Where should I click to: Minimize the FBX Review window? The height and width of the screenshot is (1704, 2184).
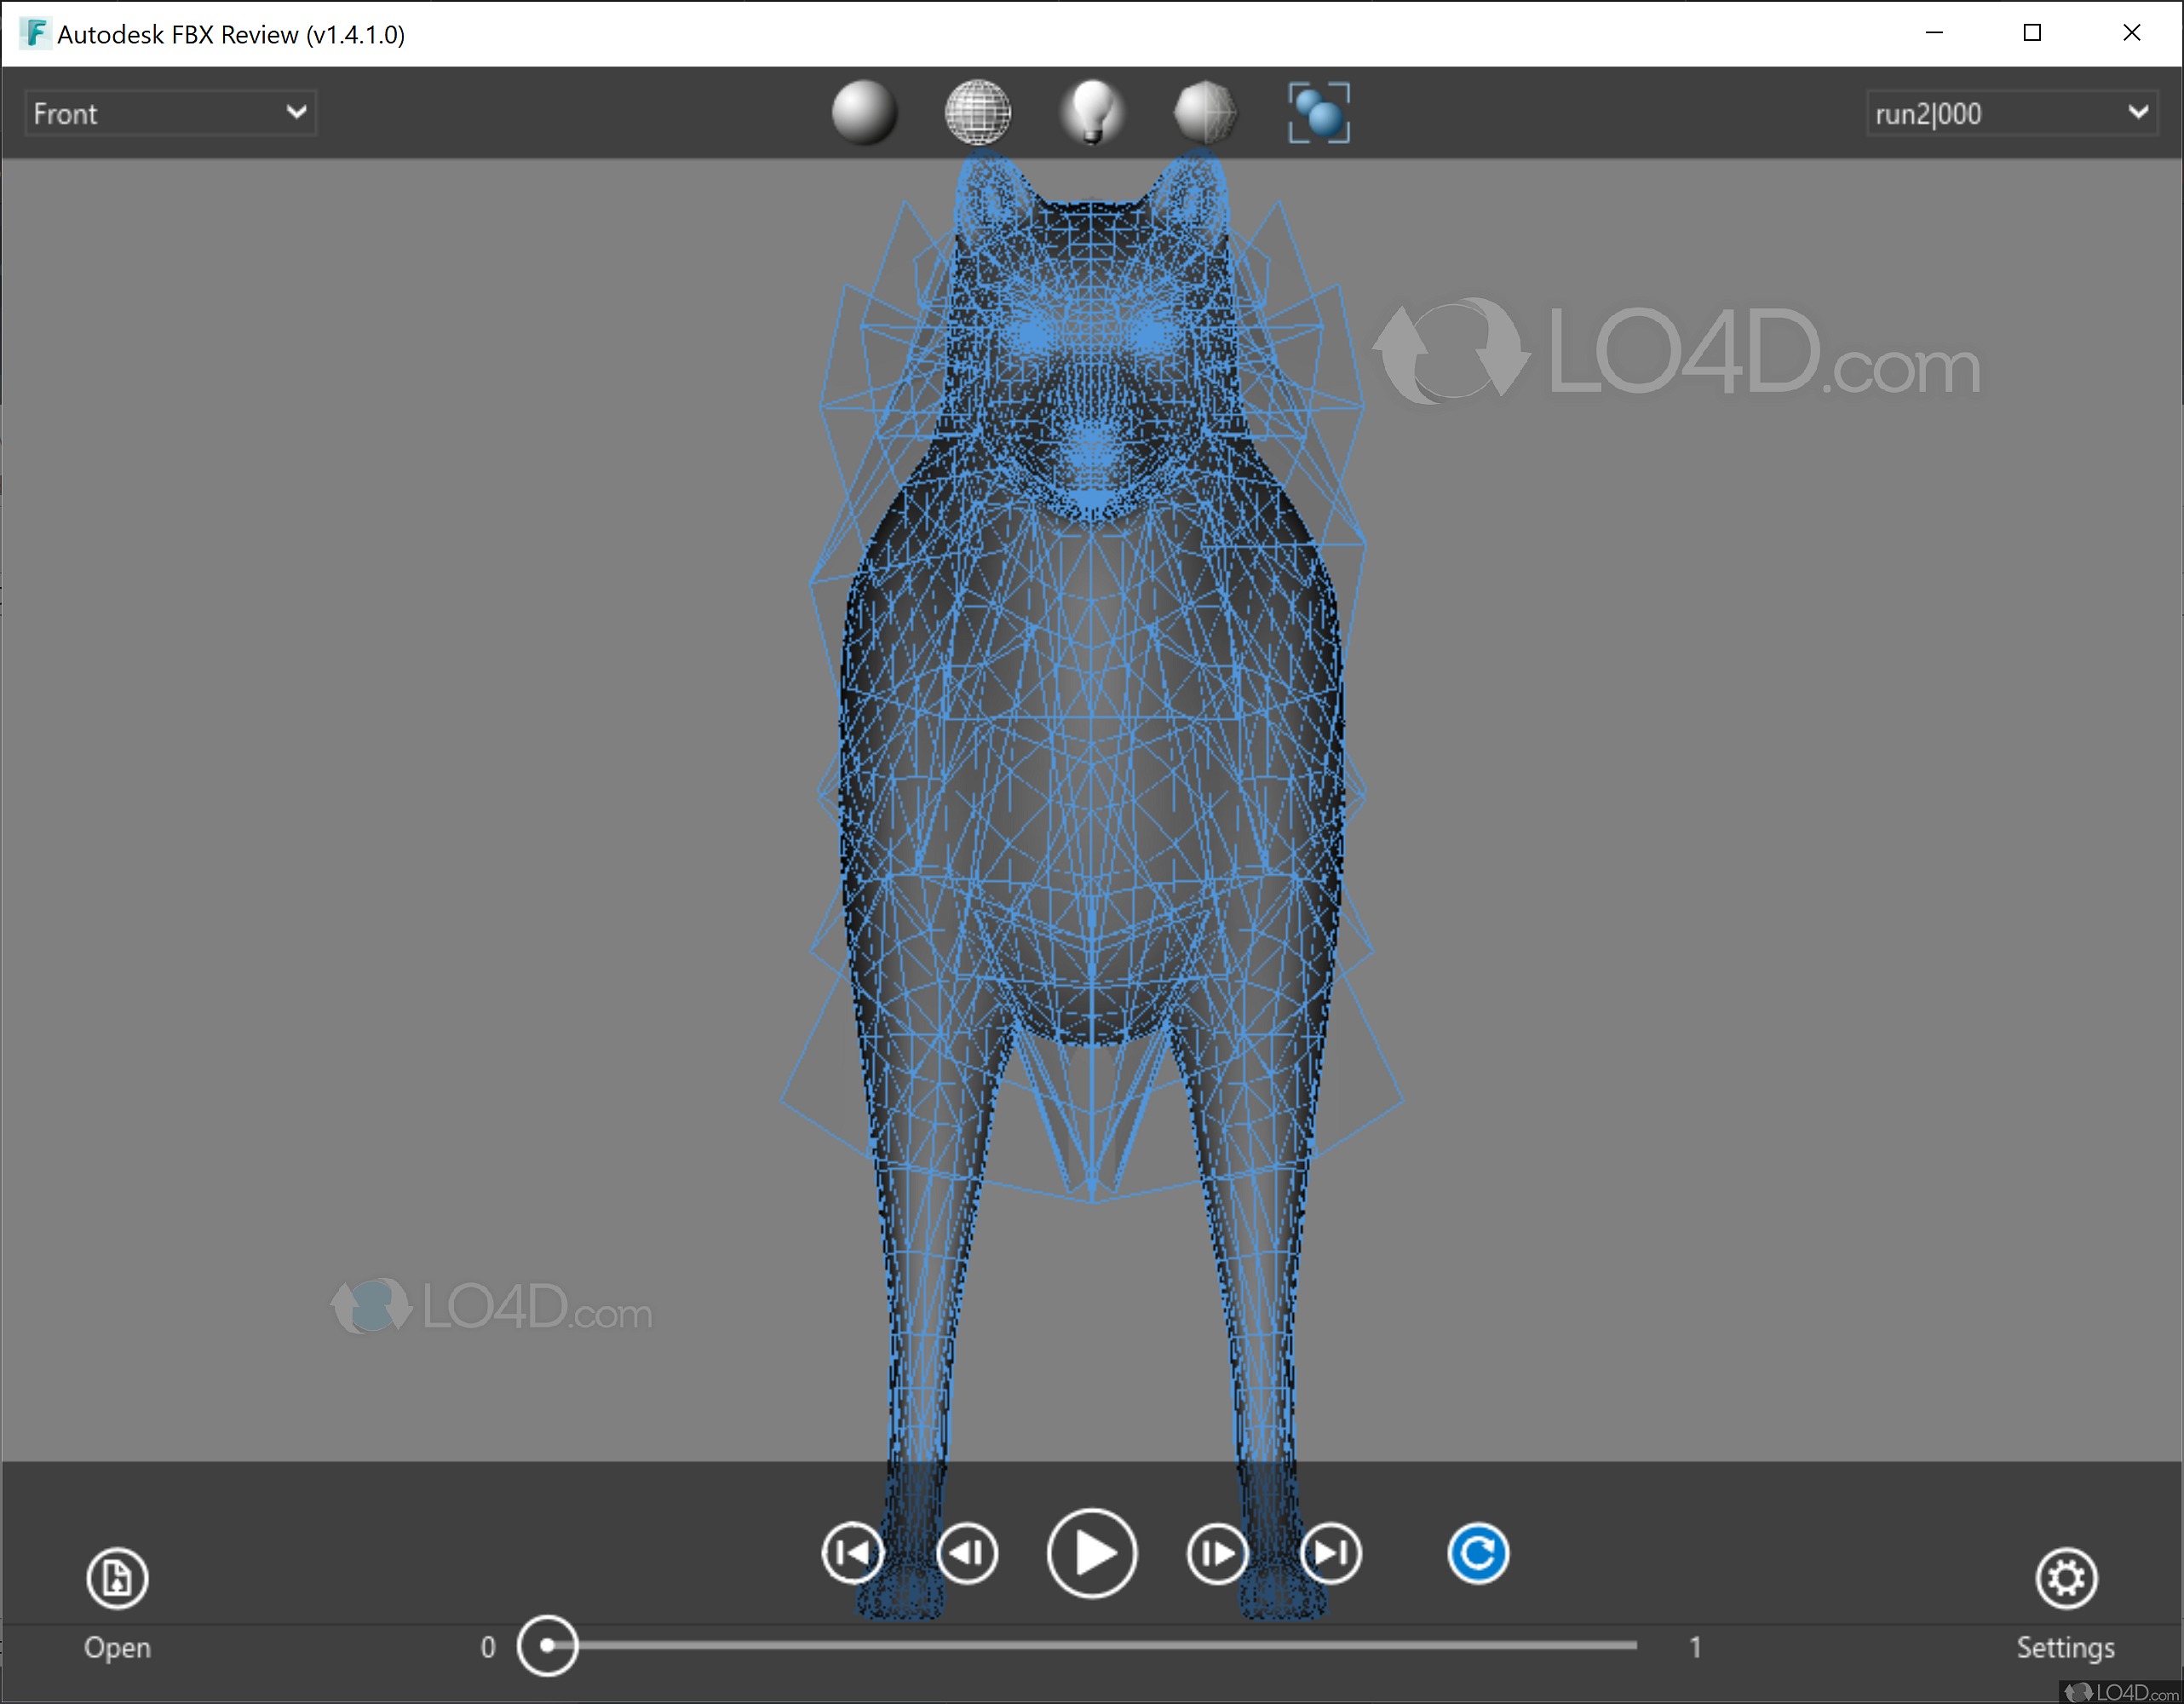click(1934, 33)
